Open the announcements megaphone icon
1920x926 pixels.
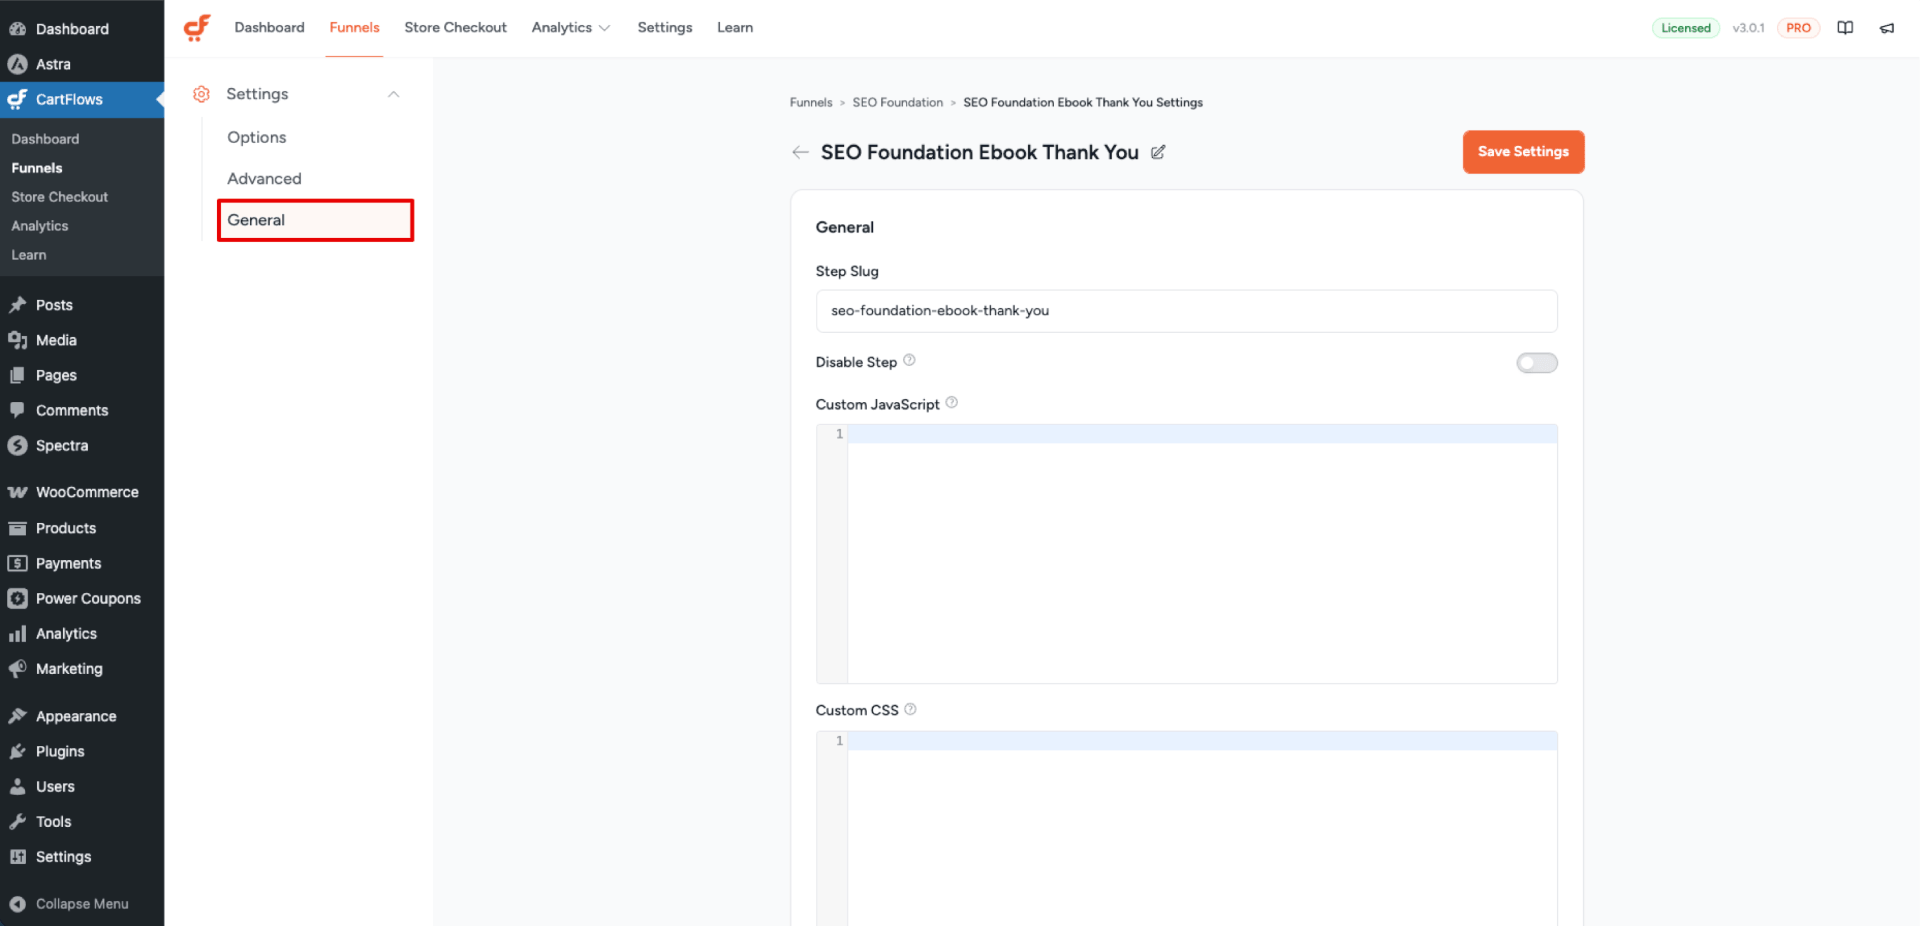[1887, 28]
